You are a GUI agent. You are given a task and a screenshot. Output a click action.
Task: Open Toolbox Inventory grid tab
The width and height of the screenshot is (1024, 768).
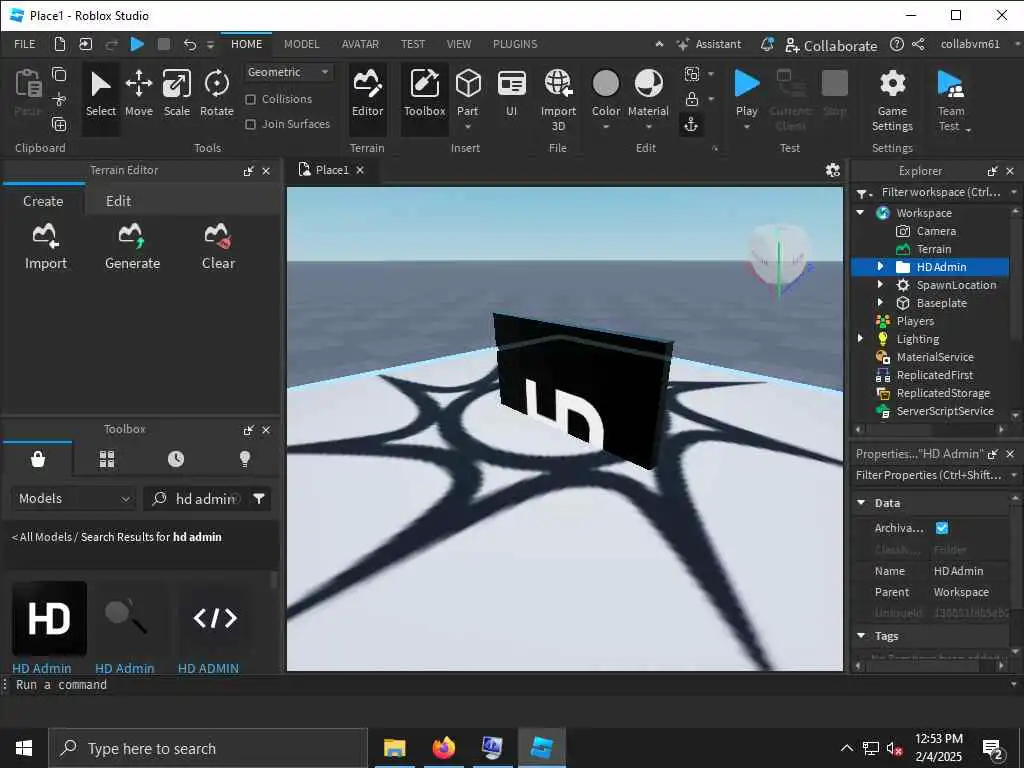(107, 459)
